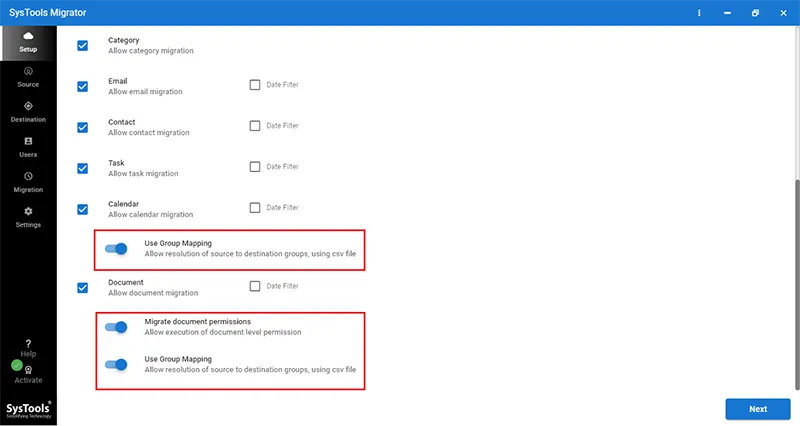The width and height of the screenshot is (800, 426).
Task: Click the 'SysTools Migrator' window title
Action: coord(47,13)
